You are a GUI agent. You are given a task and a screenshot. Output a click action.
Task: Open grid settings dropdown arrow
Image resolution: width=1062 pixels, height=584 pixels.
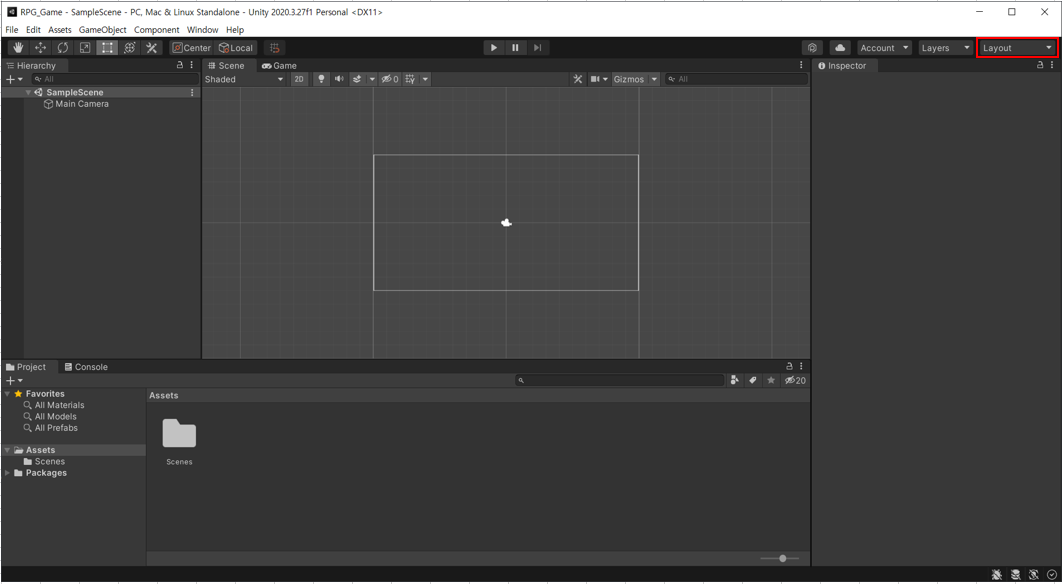[x=425, y=79]
